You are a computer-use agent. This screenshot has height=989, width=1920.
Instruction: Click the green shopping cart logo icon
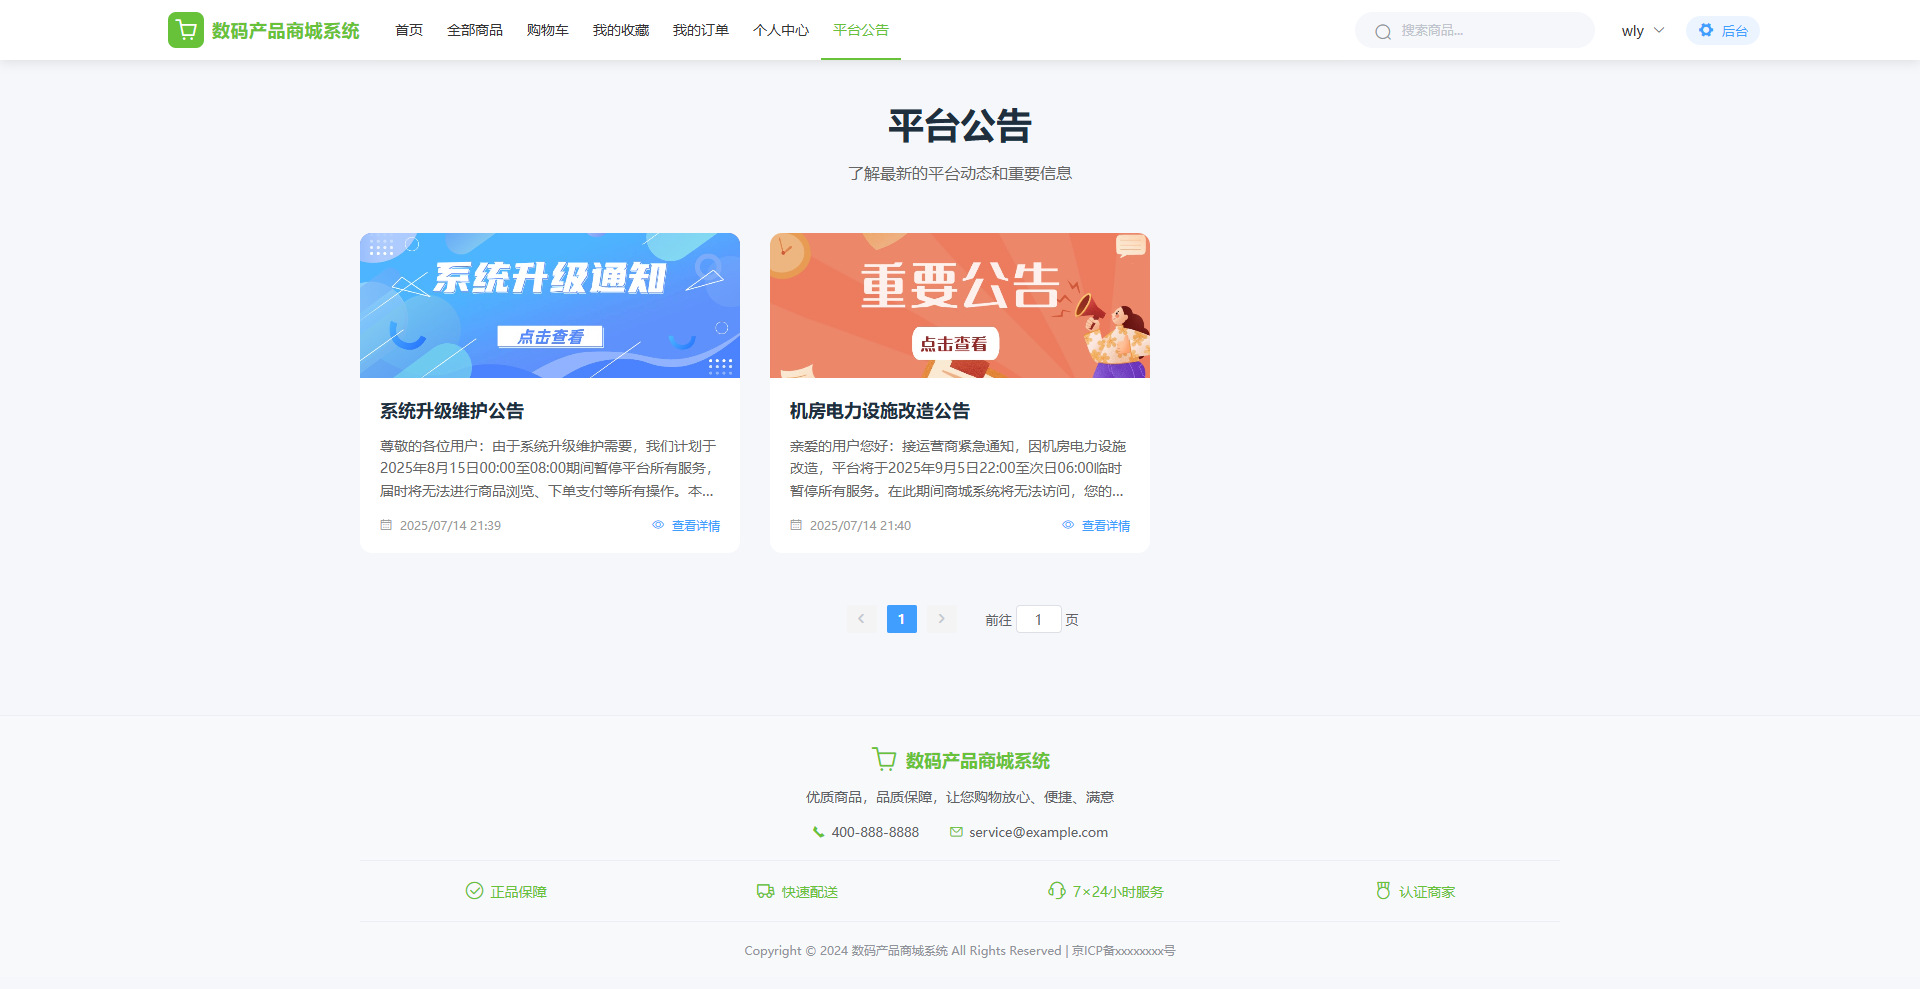pos(186,30)
